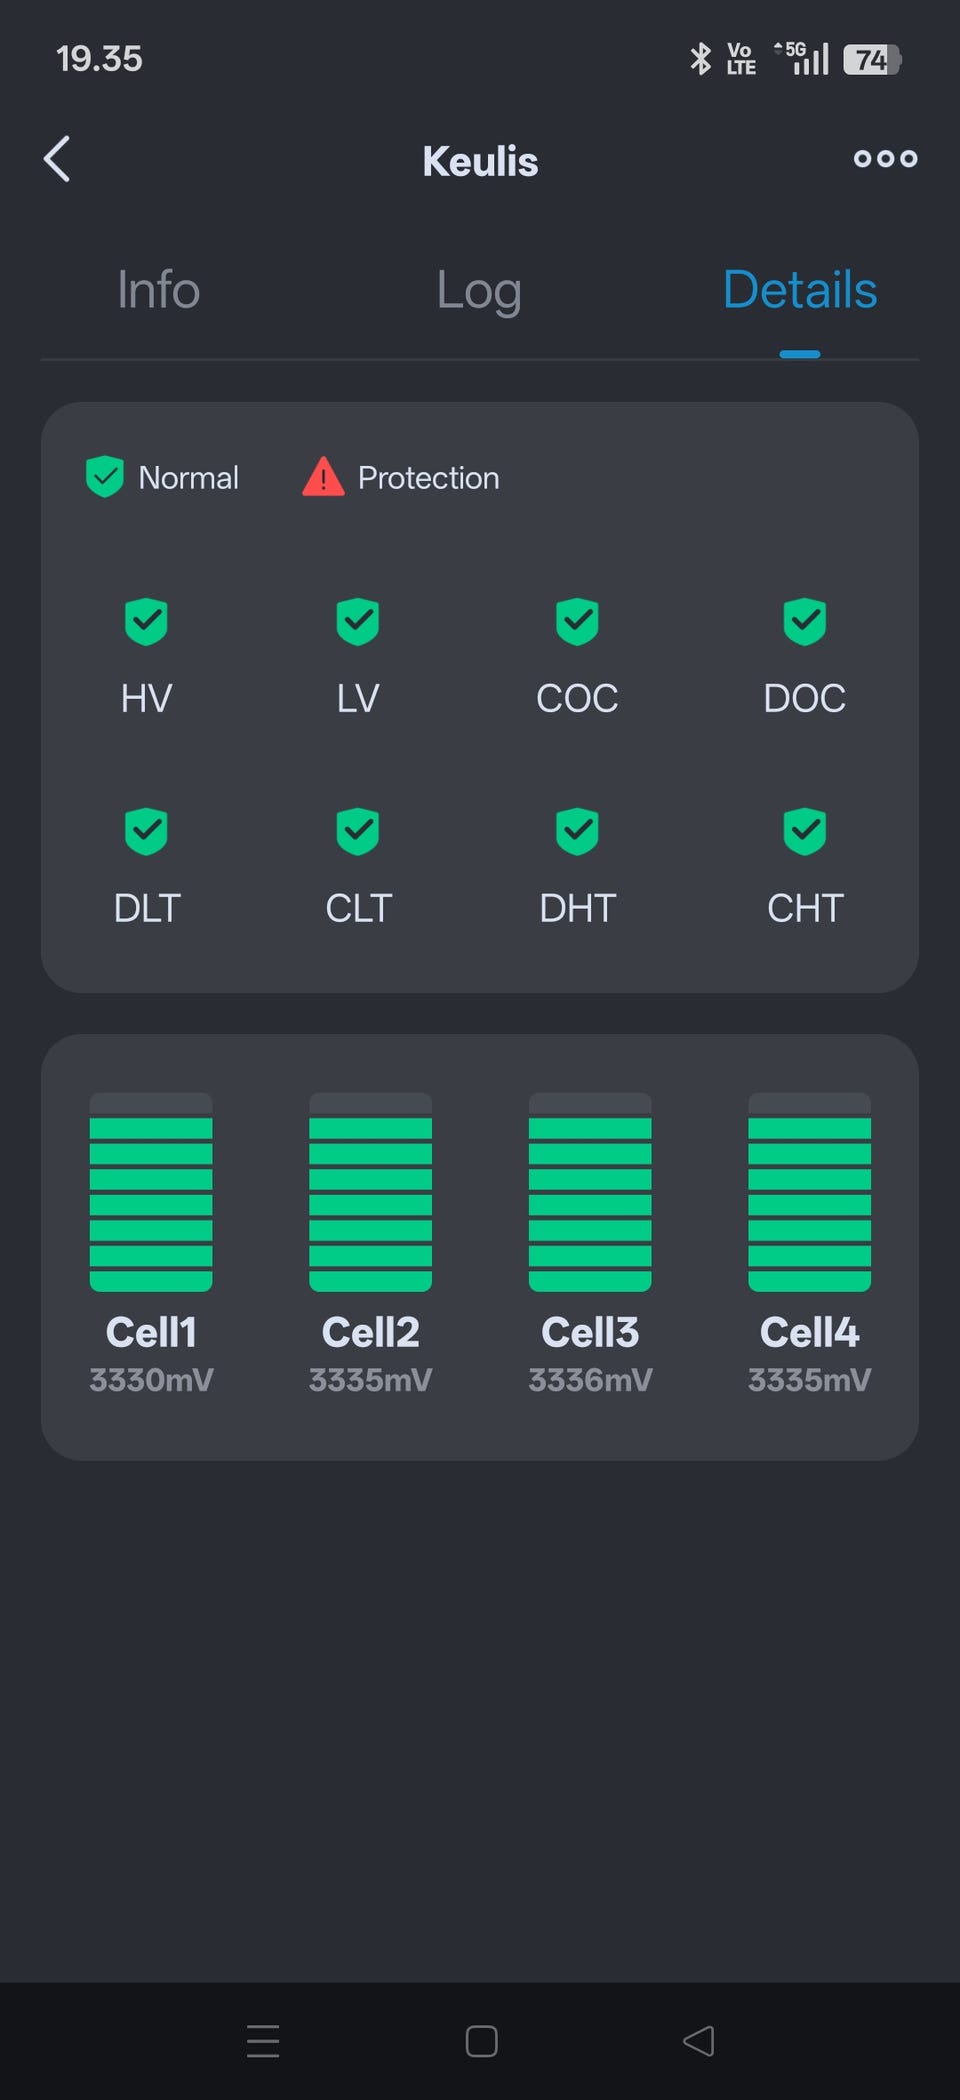
Task: Switch to the Info tab
Action: [x=159, y=290]
